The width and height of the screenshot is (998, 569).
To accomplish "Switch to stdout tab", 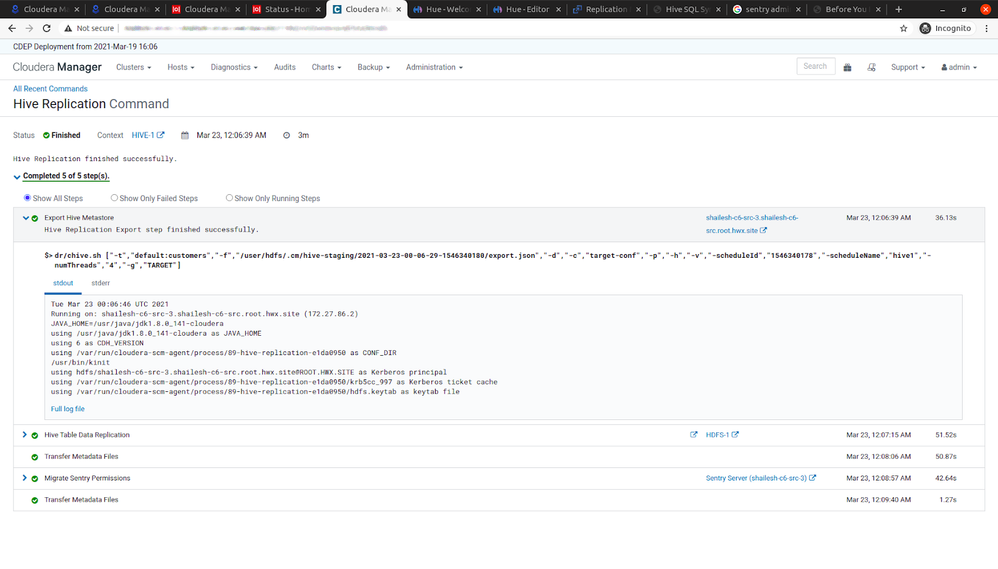I will [63, 283].
